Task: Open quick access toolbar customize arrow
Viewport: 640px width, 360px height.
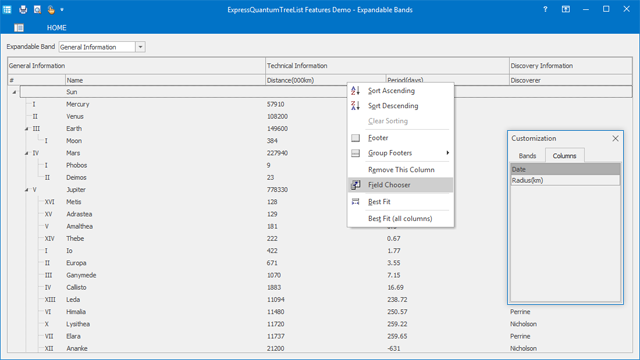Action: [x=62, y=9]
